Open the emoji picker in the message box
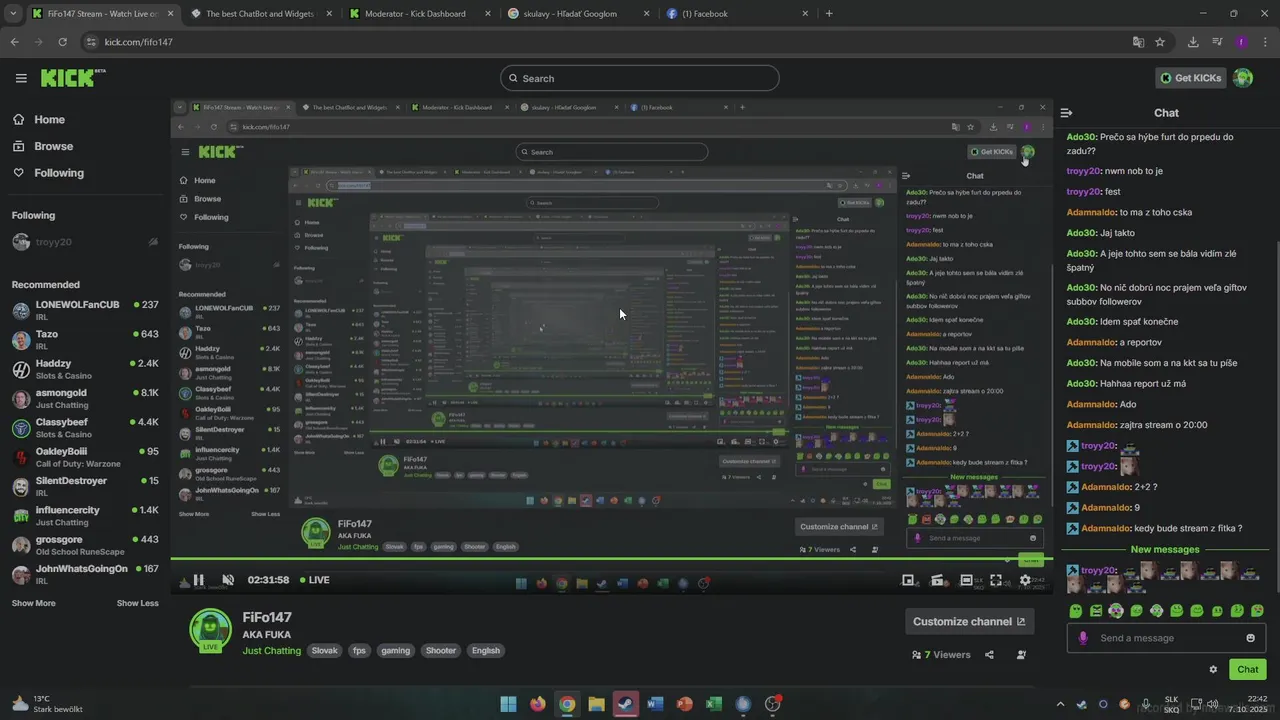Screen dimensions: 1280x720 1250,638
